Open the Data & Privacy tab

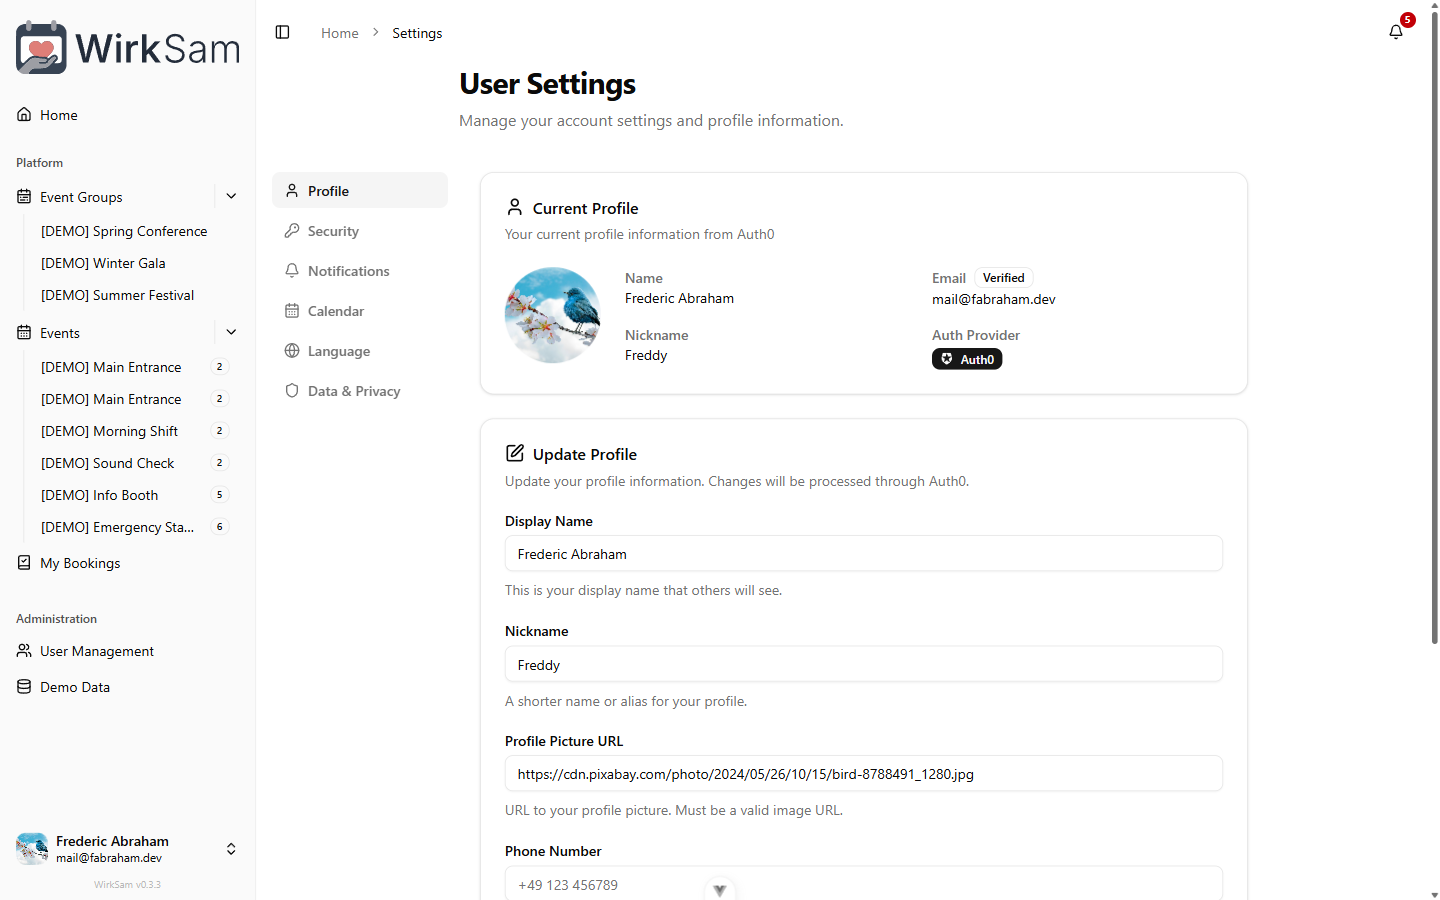[x=360, y=391]
